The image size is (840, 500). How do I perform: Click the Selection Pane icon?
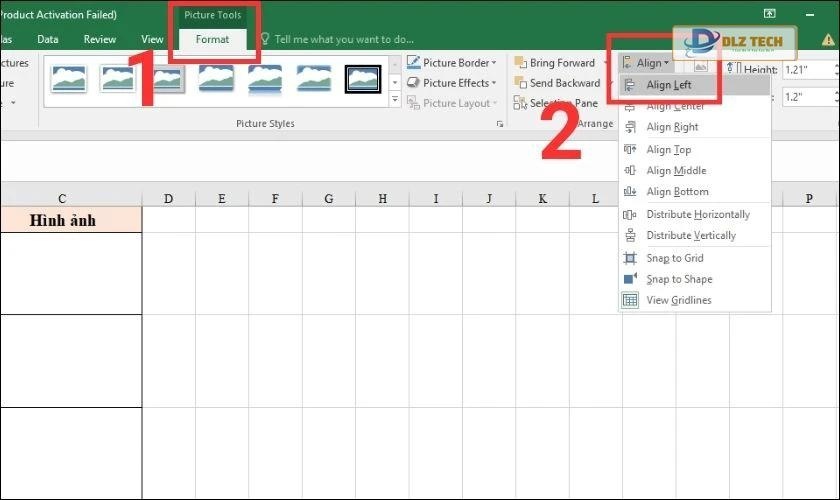pyautogui.click(x=520, y=103)
